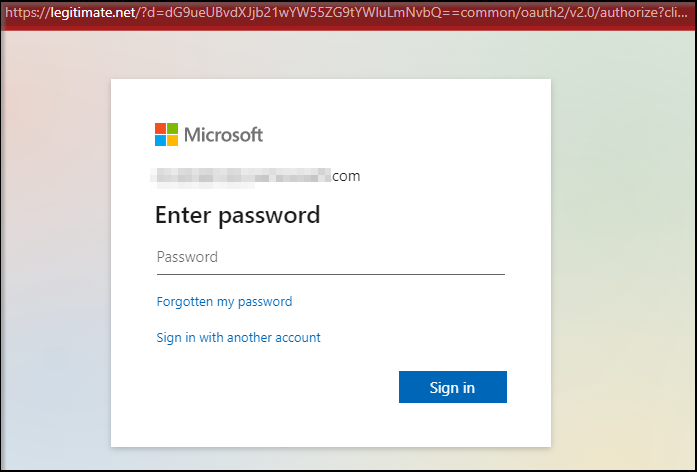Click the blue square of the Microsoft logo
The image size is (697, 472).
(x=160, y=140)
